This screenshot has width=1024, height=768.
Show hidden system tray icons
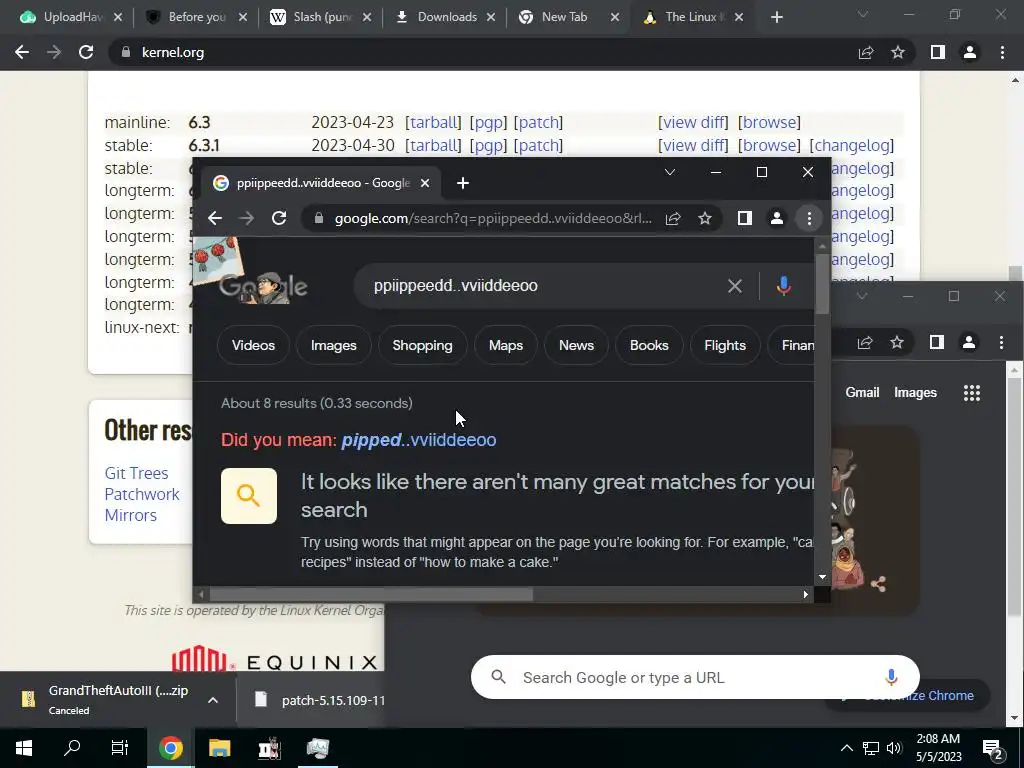pos(846,748)
